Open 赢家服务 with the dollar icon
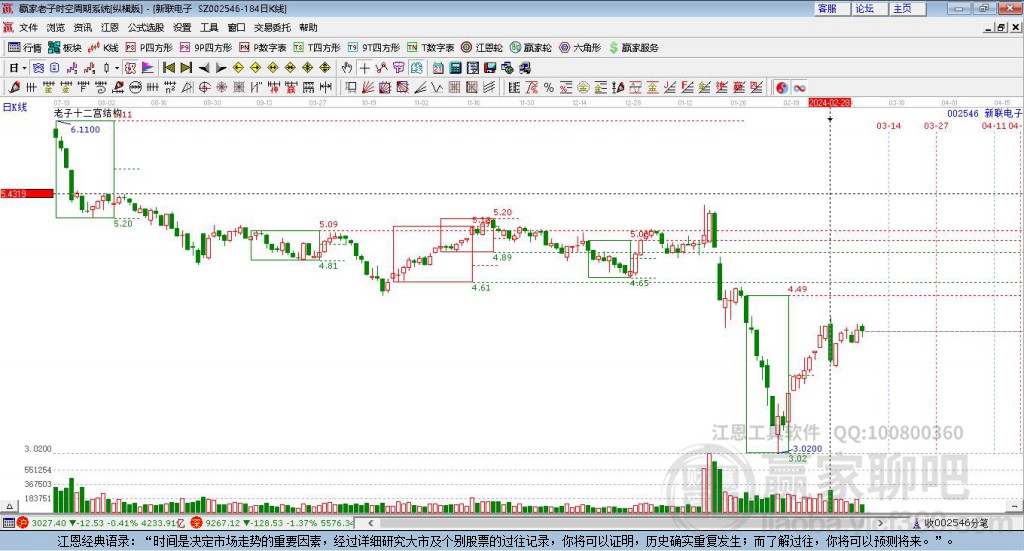Screen dimensions: 1024x551 [x=633, y=48]
